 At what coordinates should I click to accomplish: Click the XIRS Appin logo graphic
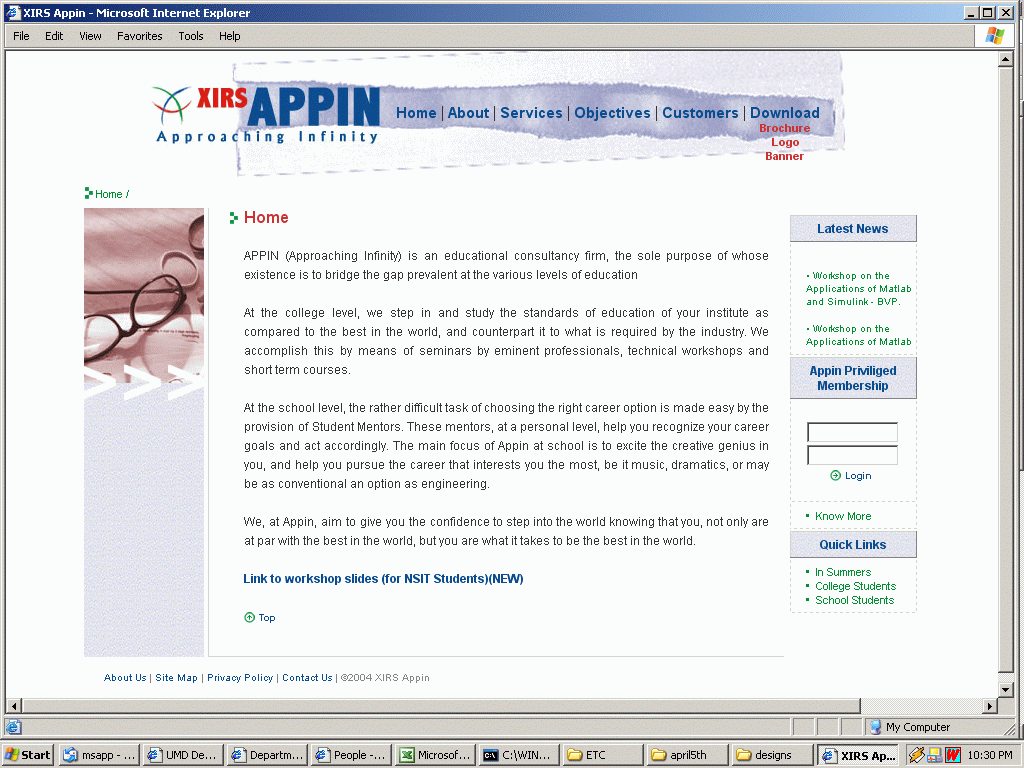pyautogui.click(x=266, y=114)
